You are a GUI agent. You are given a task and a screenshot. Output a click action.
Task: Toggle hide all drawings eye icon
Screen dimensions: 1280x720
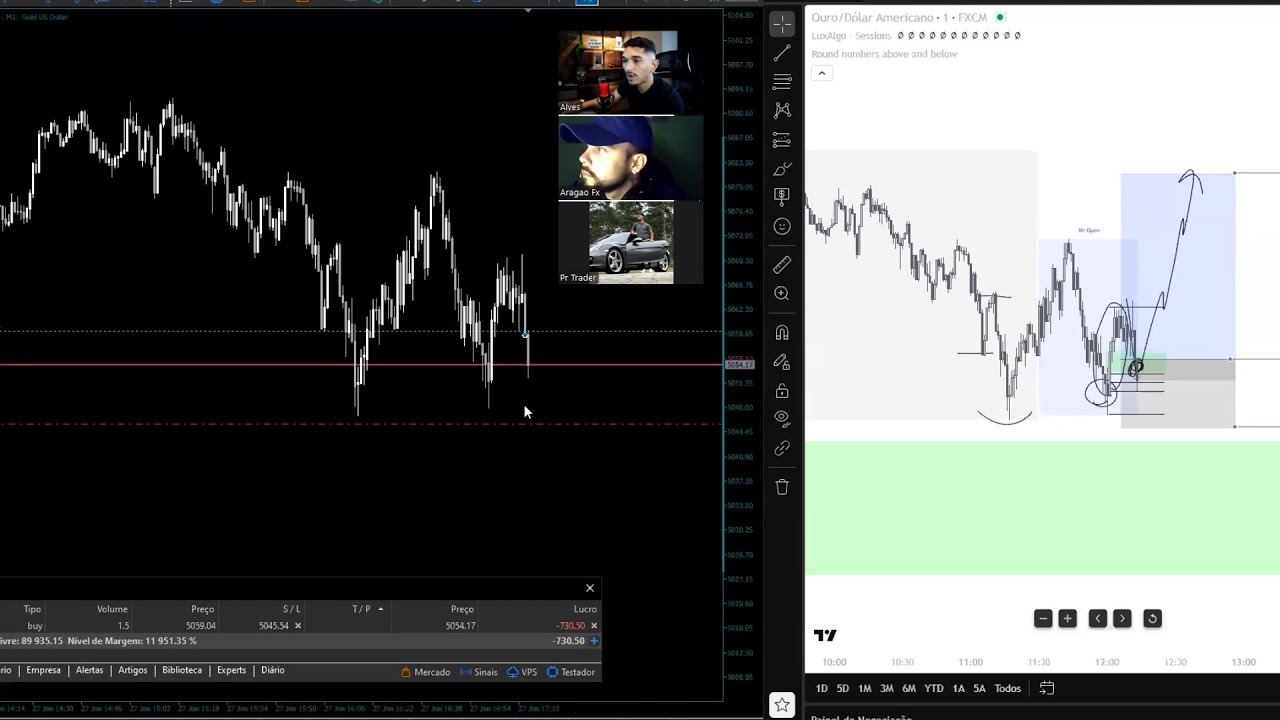pos(782,418)
